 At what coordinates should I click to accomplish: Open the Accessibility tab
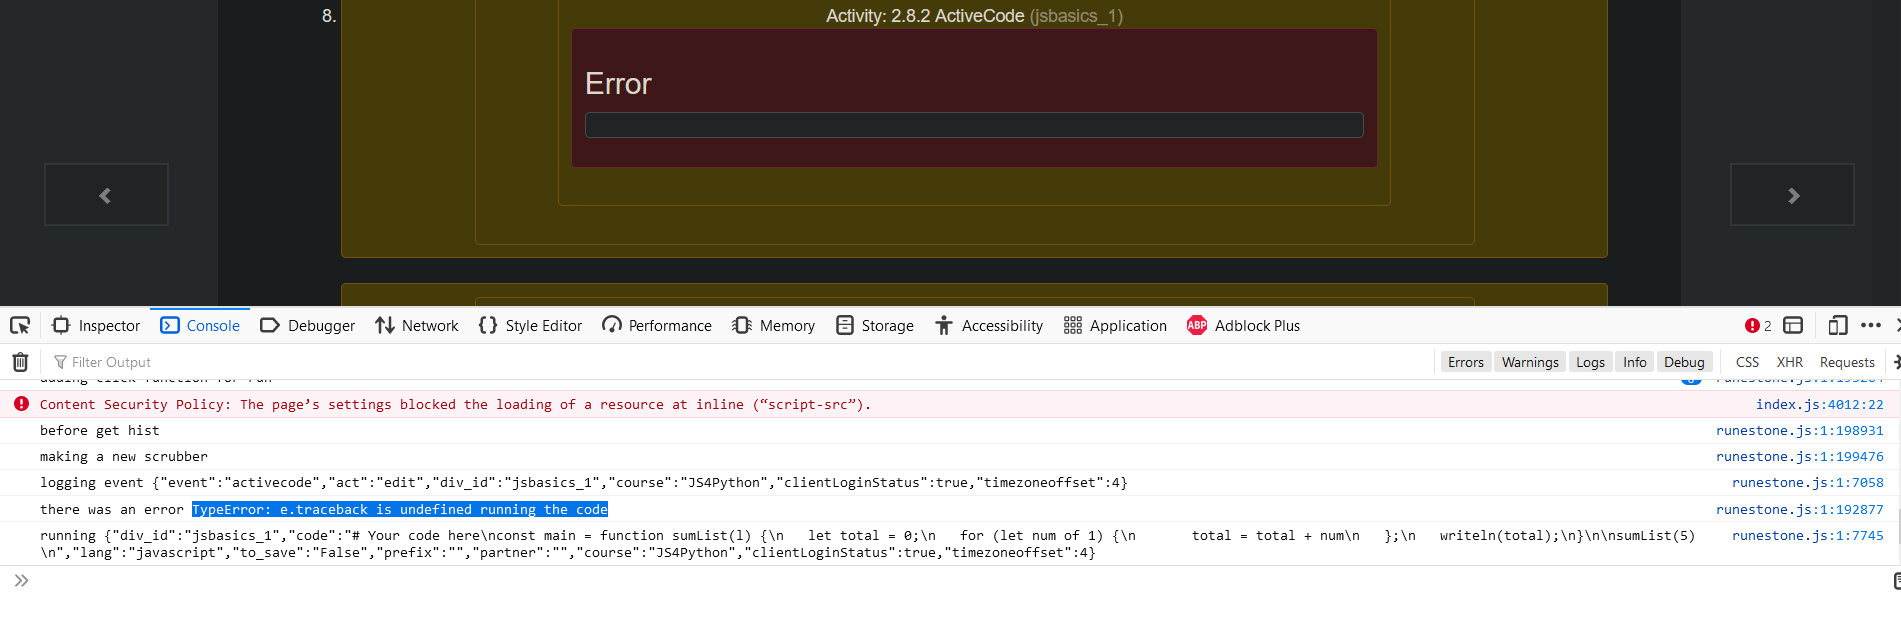pyautogui.click(x=989, y=326)
